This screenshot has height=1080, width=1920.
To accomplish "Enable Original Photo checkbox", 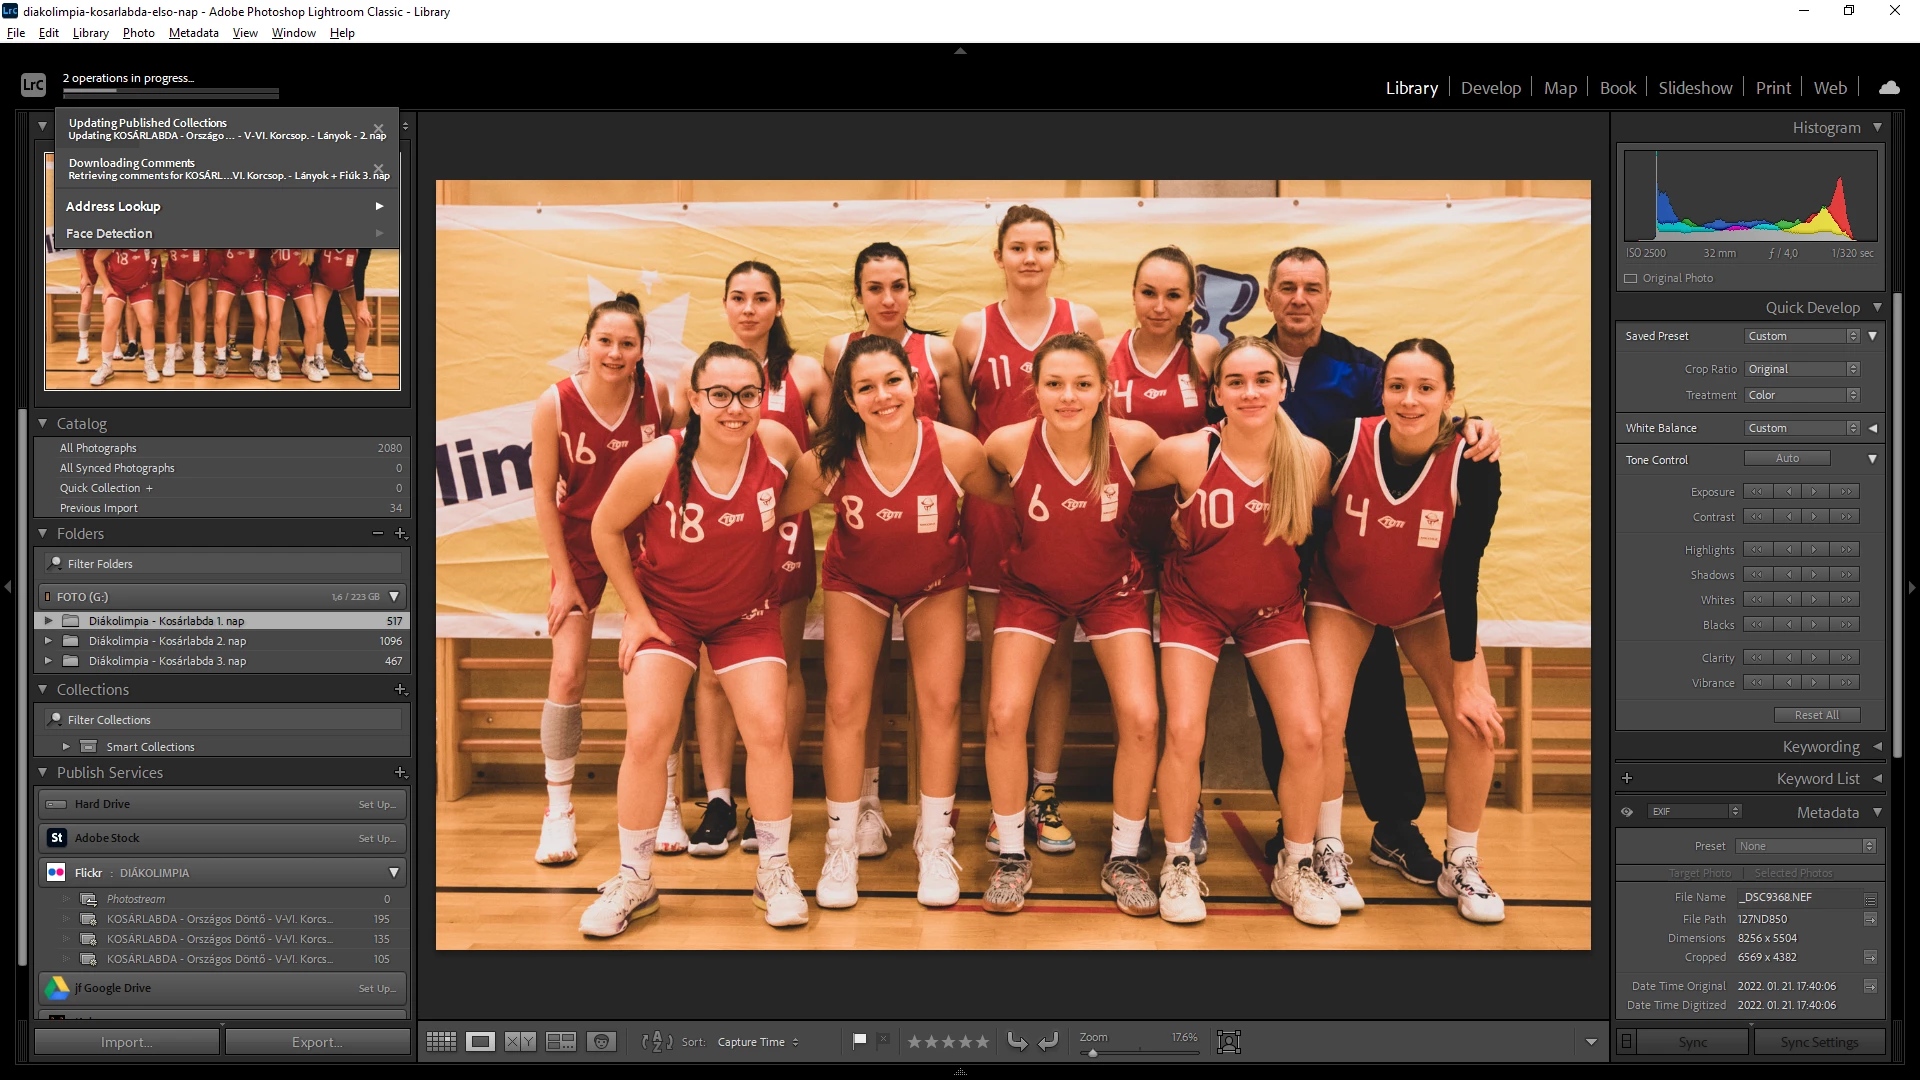I will [1631, 279].
